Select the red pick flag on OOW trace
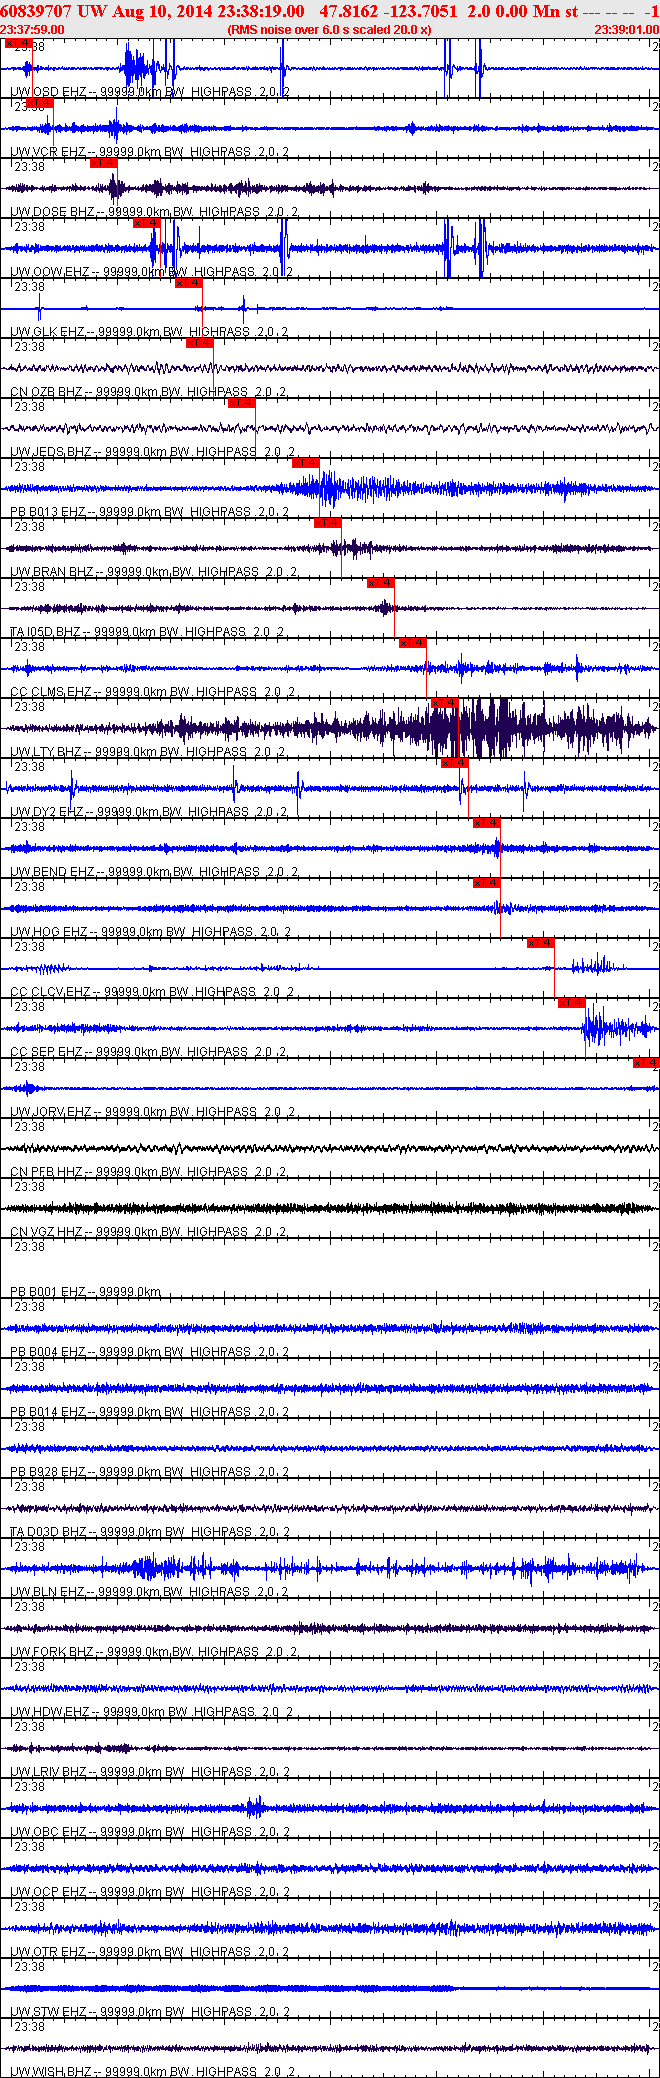Screen dimensions: 660x2078 tap(147, 223)
